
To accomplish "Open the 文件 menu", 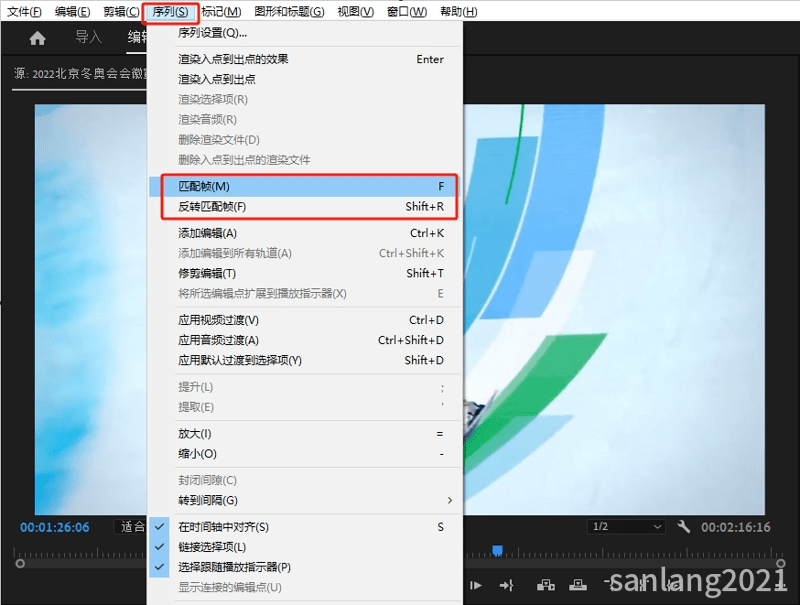I will coord(24,11).
